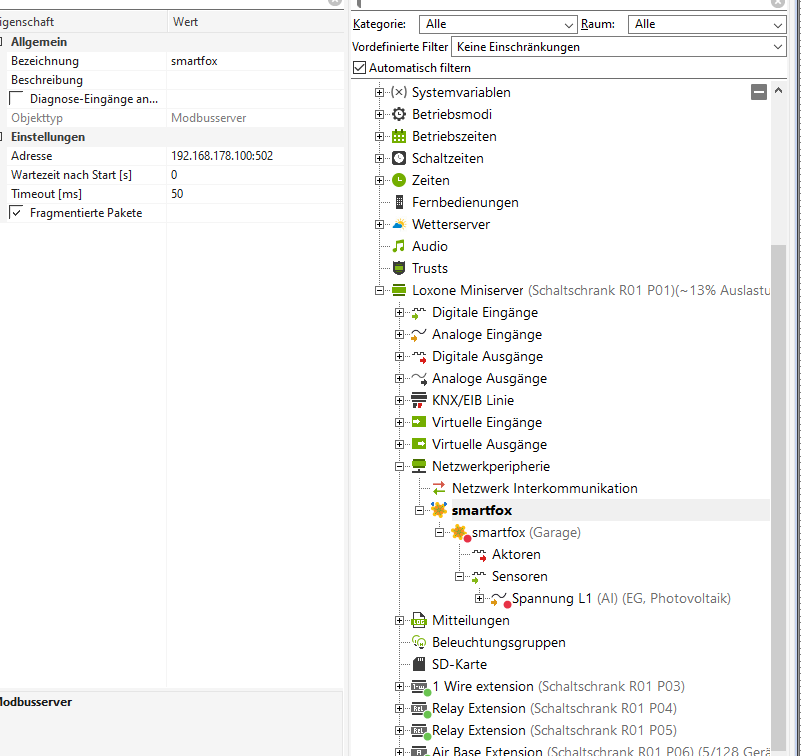Expand the Systemvariablen tree node
The image size is (801, 756).
click(x=379, y=92)
